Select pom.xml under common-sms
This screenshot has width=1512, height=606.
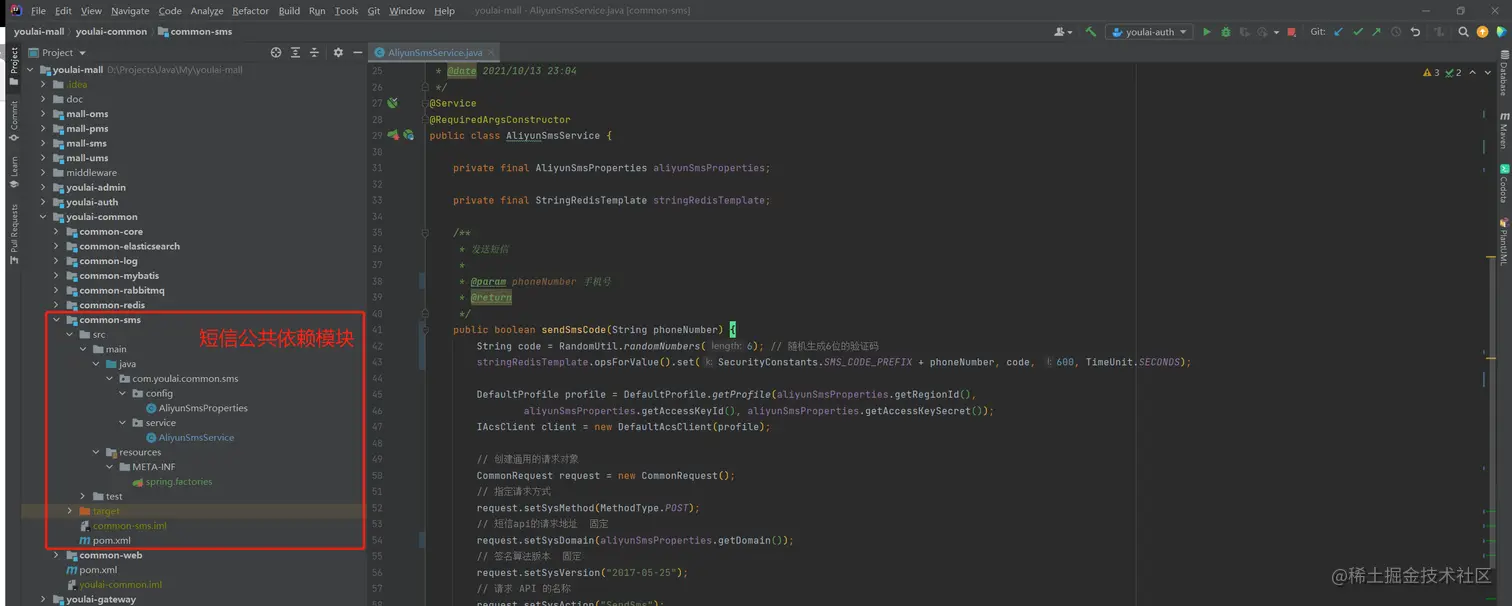112,540
